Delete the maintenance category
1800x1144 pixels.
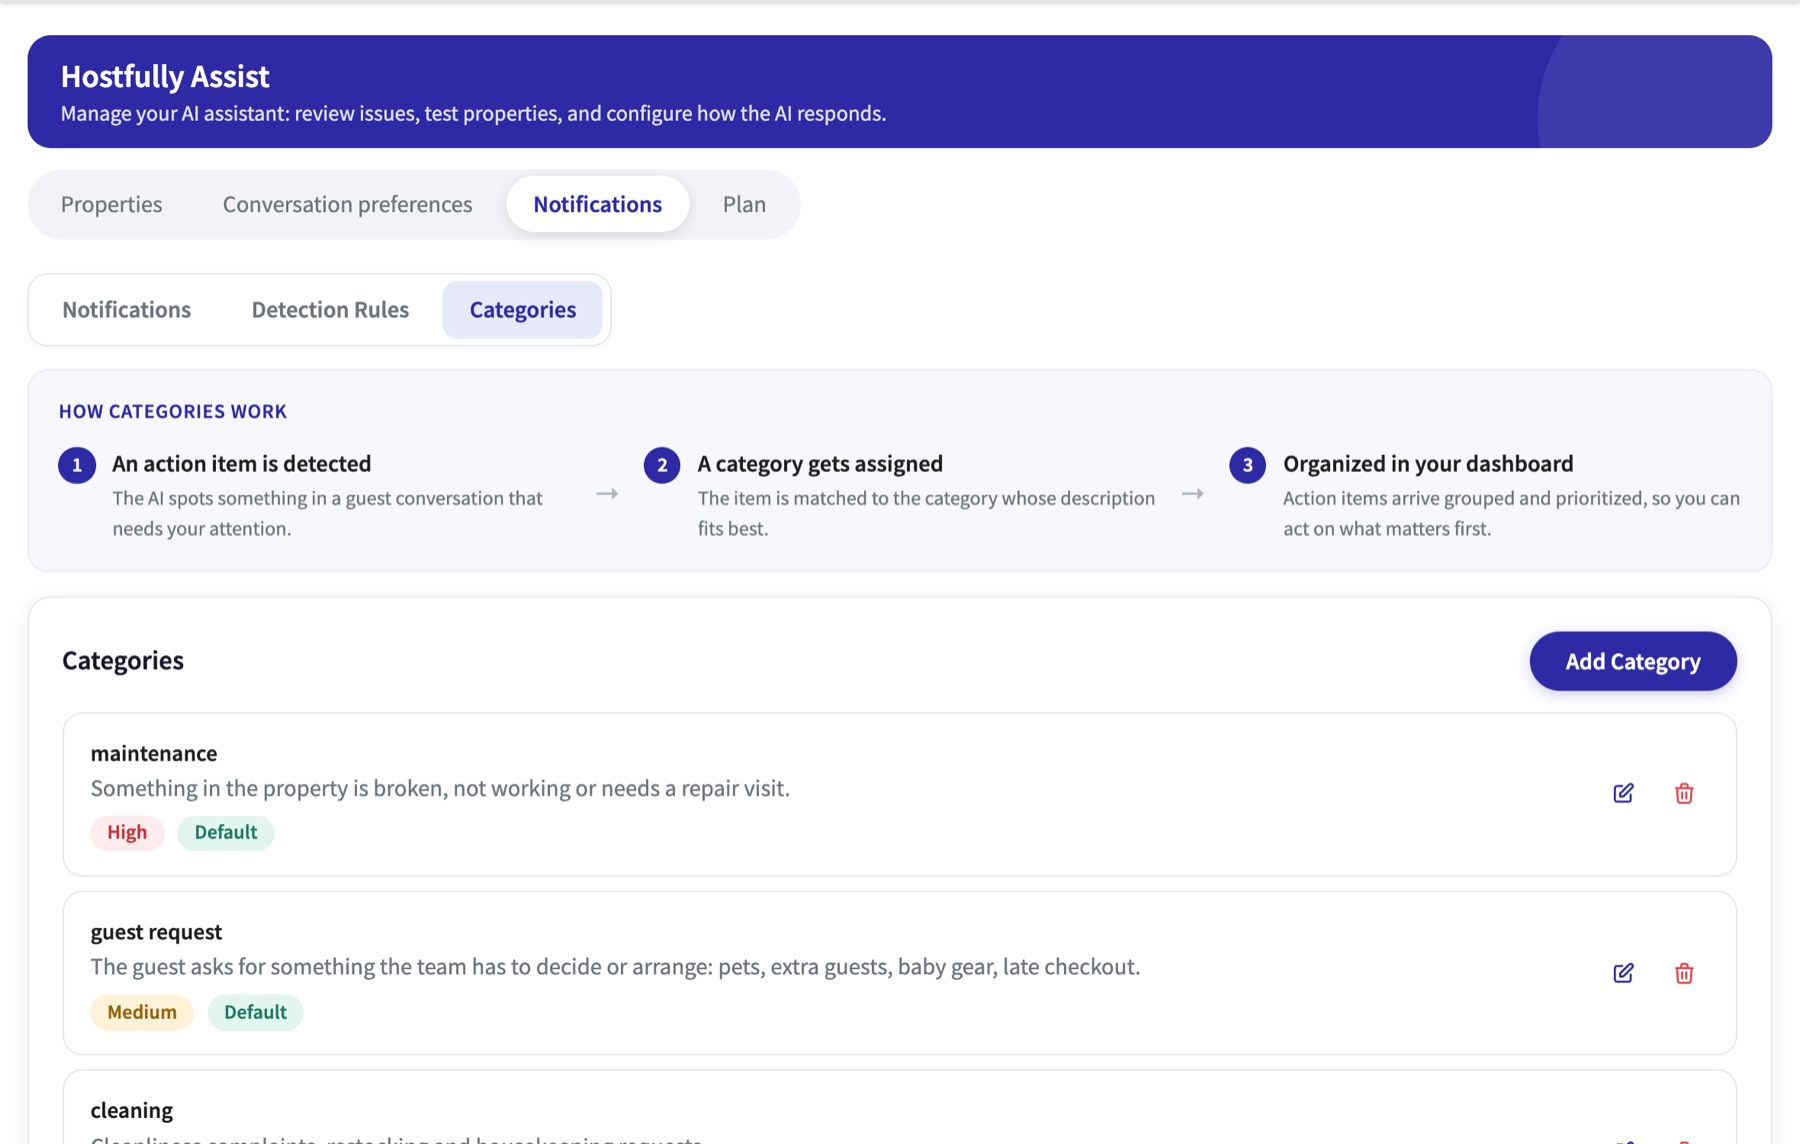[x=1684, y=793]
